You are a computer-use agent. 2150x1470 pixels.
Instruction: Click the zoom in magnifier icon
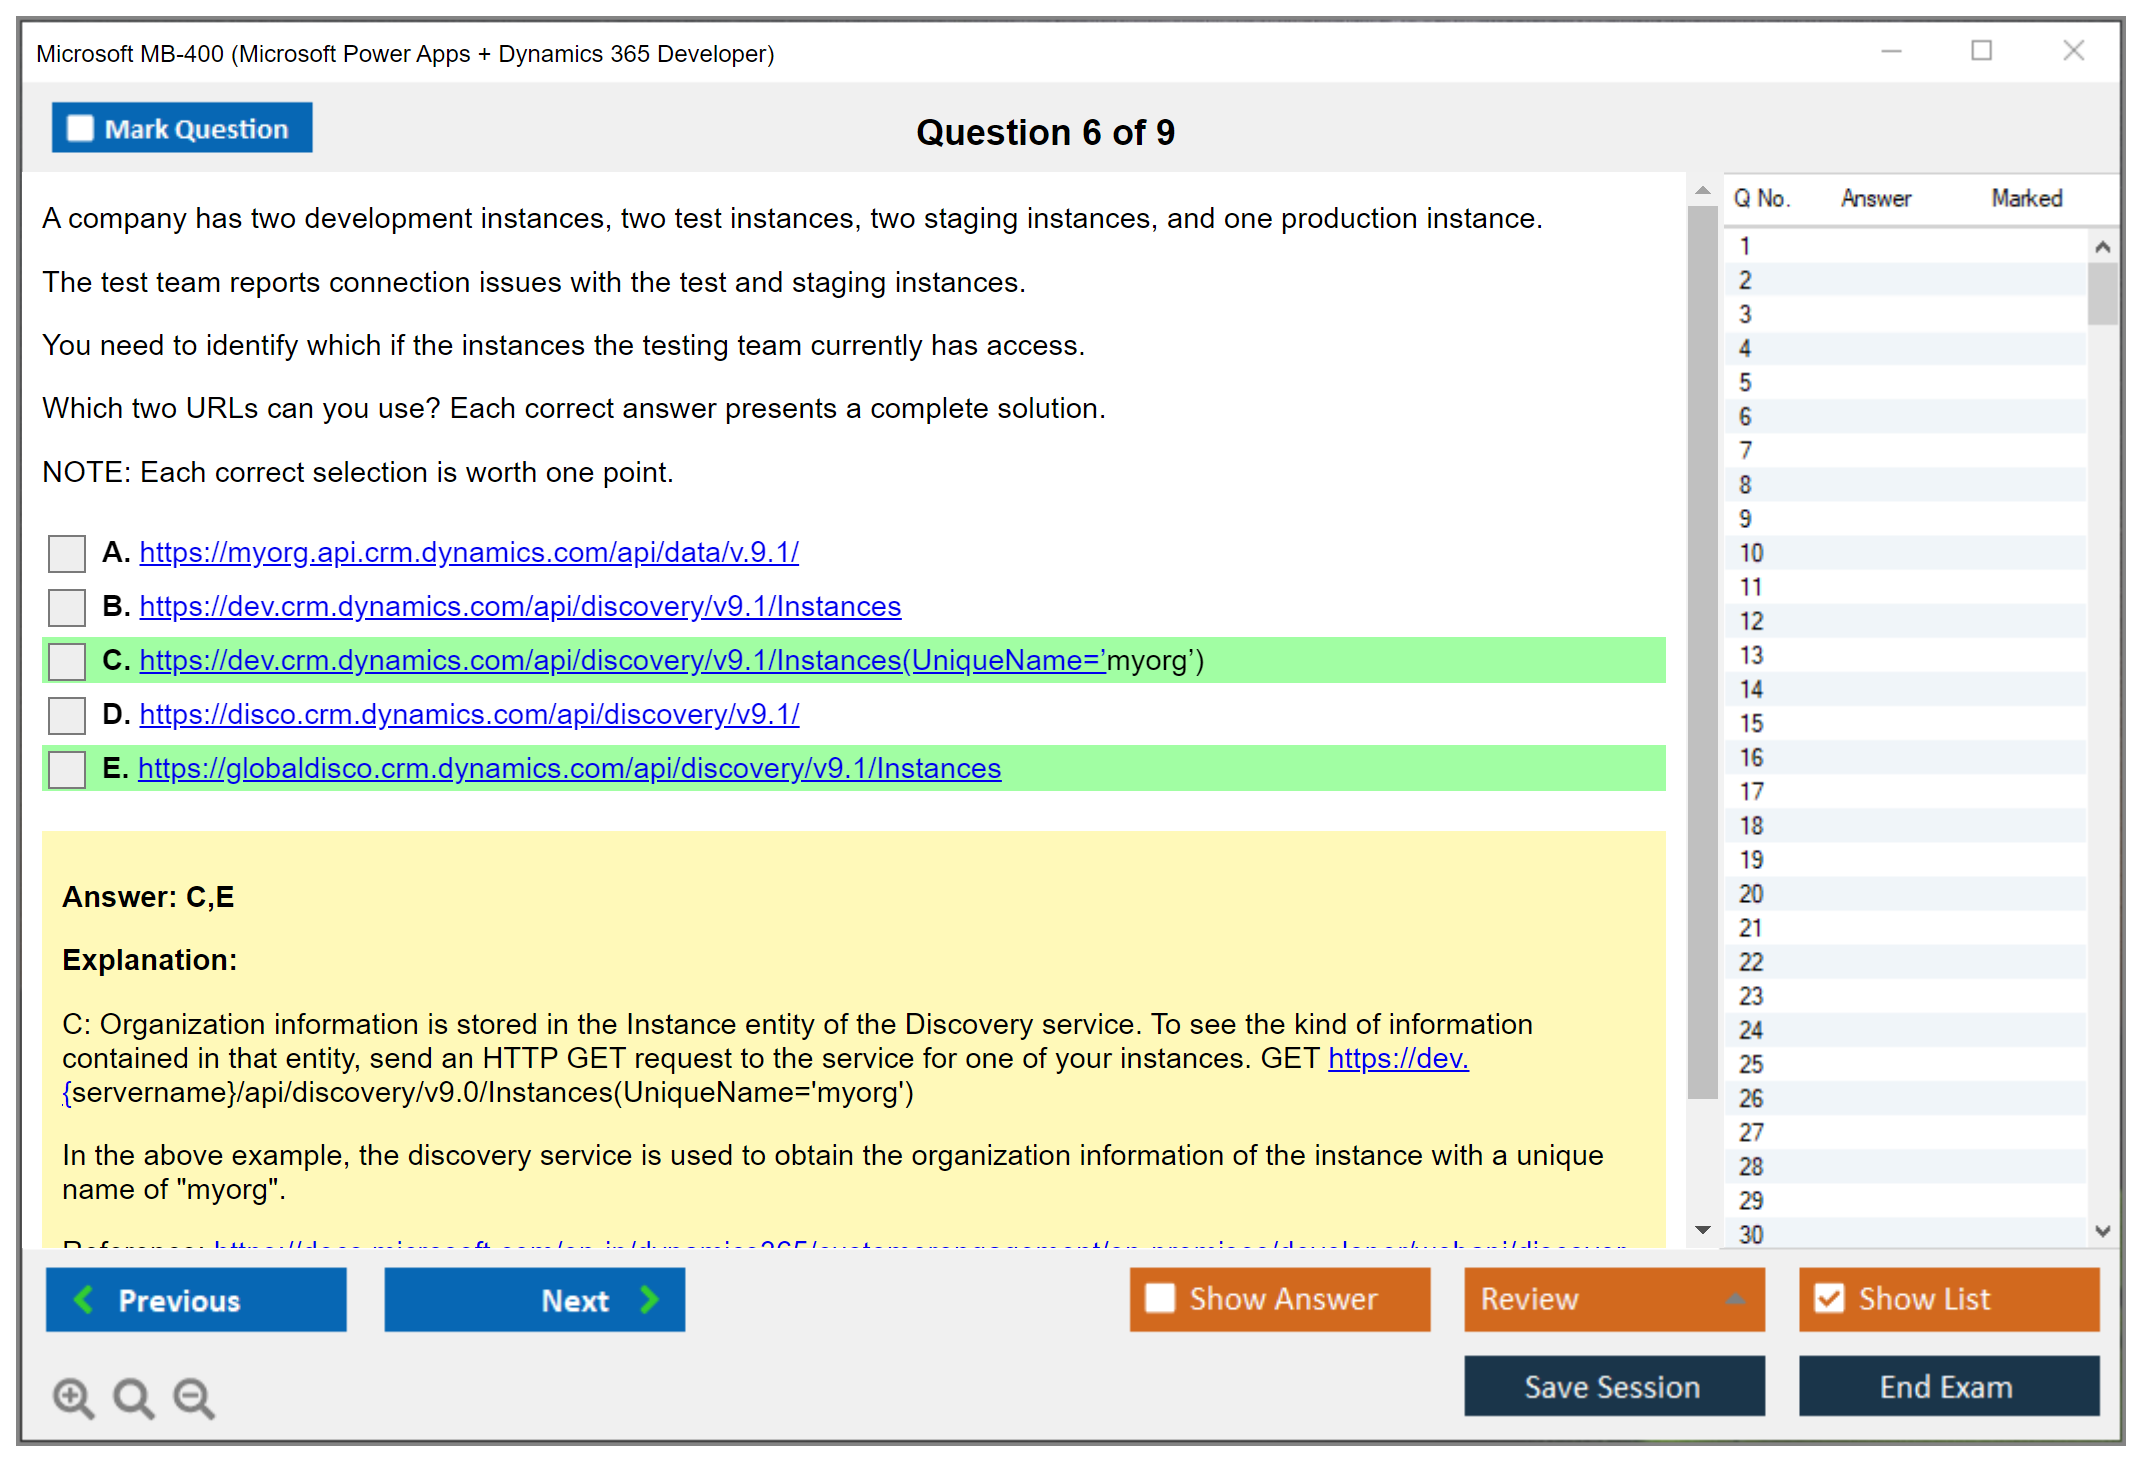pos(73,1397)
